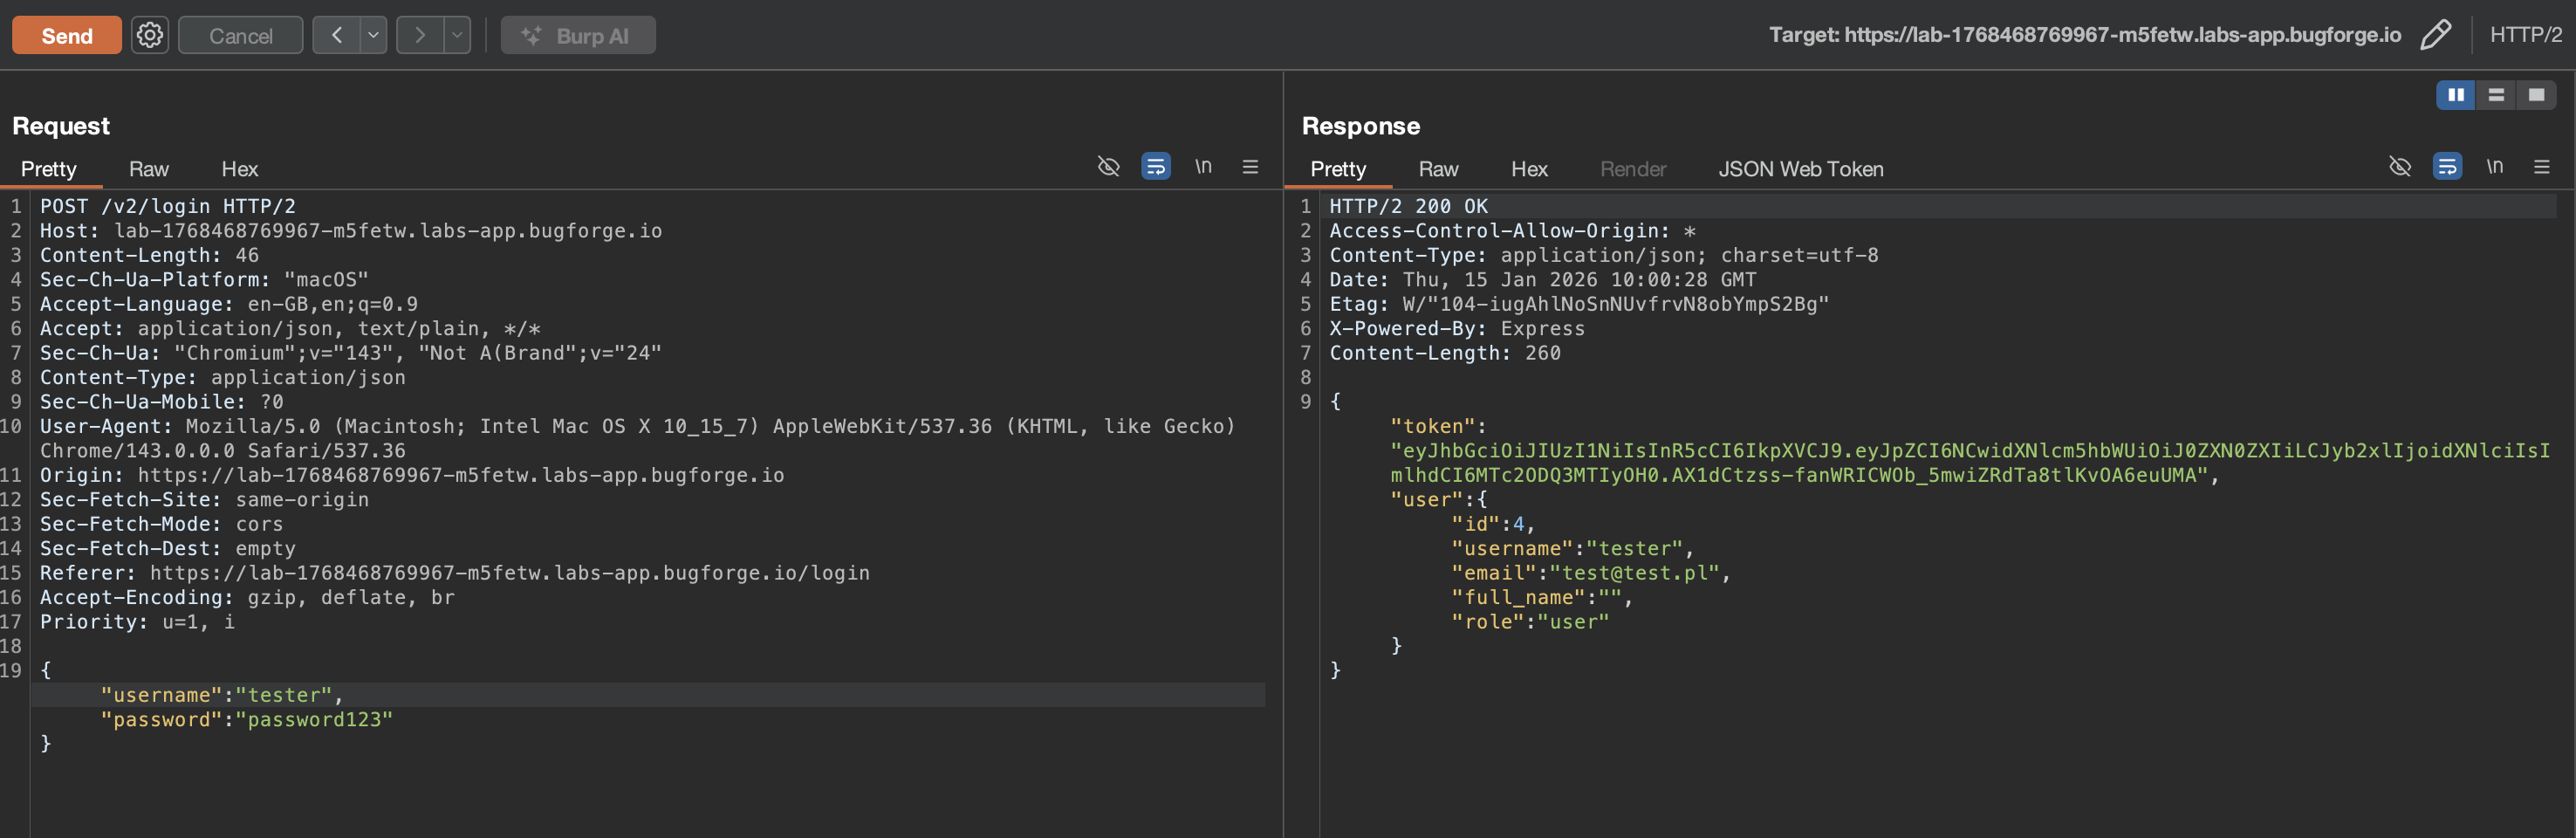Screen dimensions: 2576x838
Task: Toggle hidden request items eye icon
Action: [x=1108, y=167]
